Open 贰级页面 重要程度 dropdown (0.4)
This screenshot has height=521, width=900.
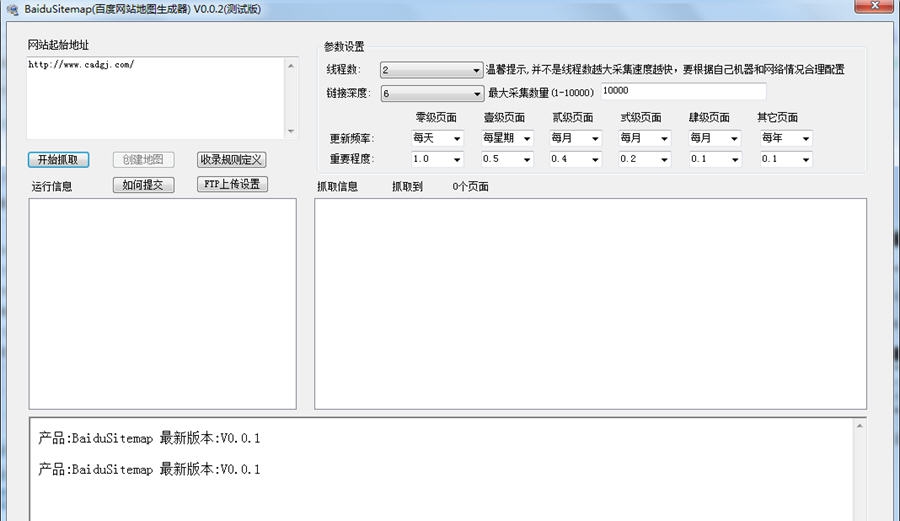575,159
